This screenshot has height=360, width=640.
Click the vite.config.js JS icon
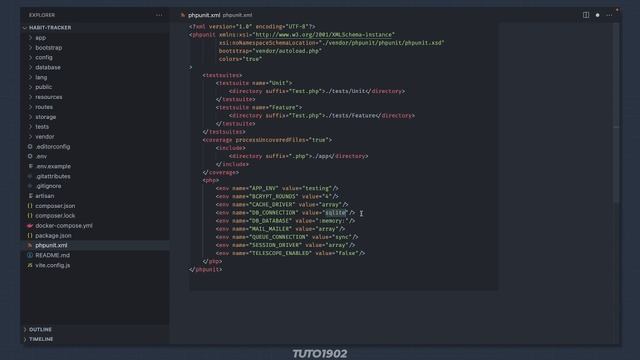(x=30, y=265)
